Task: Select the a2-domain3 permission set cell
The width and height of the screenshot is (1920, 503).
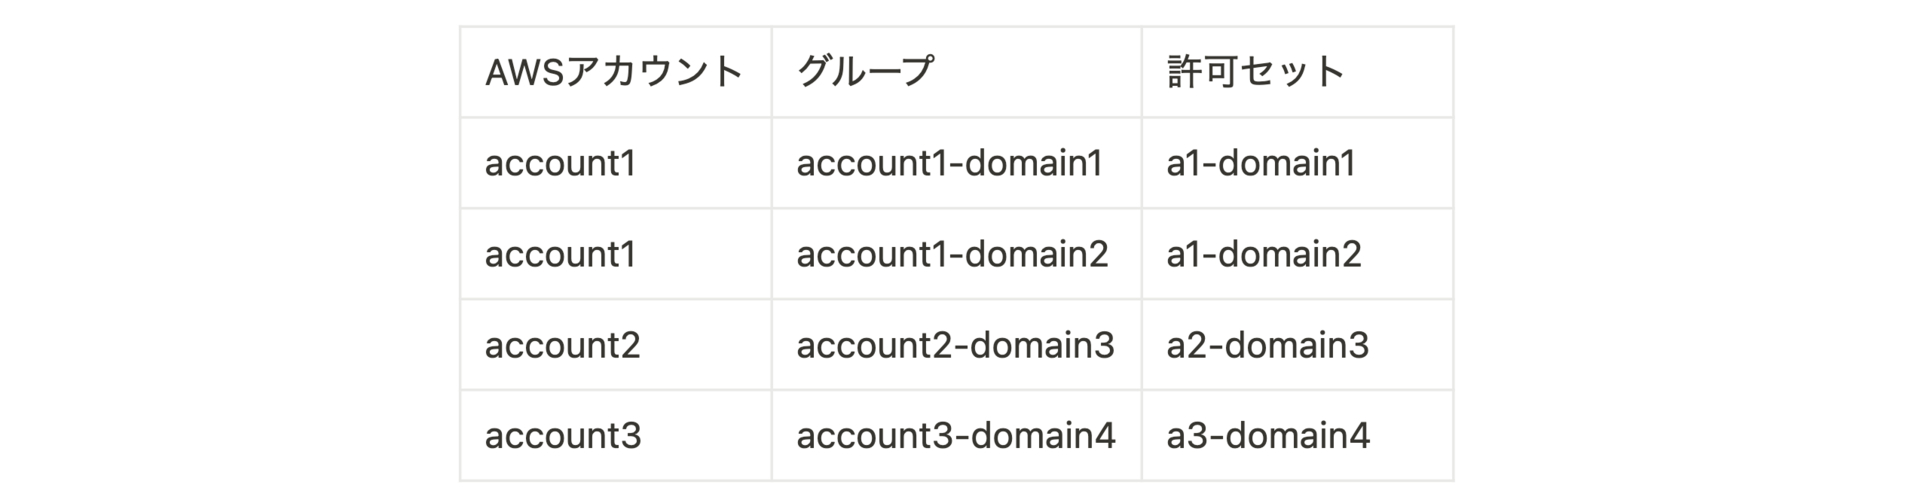Action: click(x=1297, y=345)
